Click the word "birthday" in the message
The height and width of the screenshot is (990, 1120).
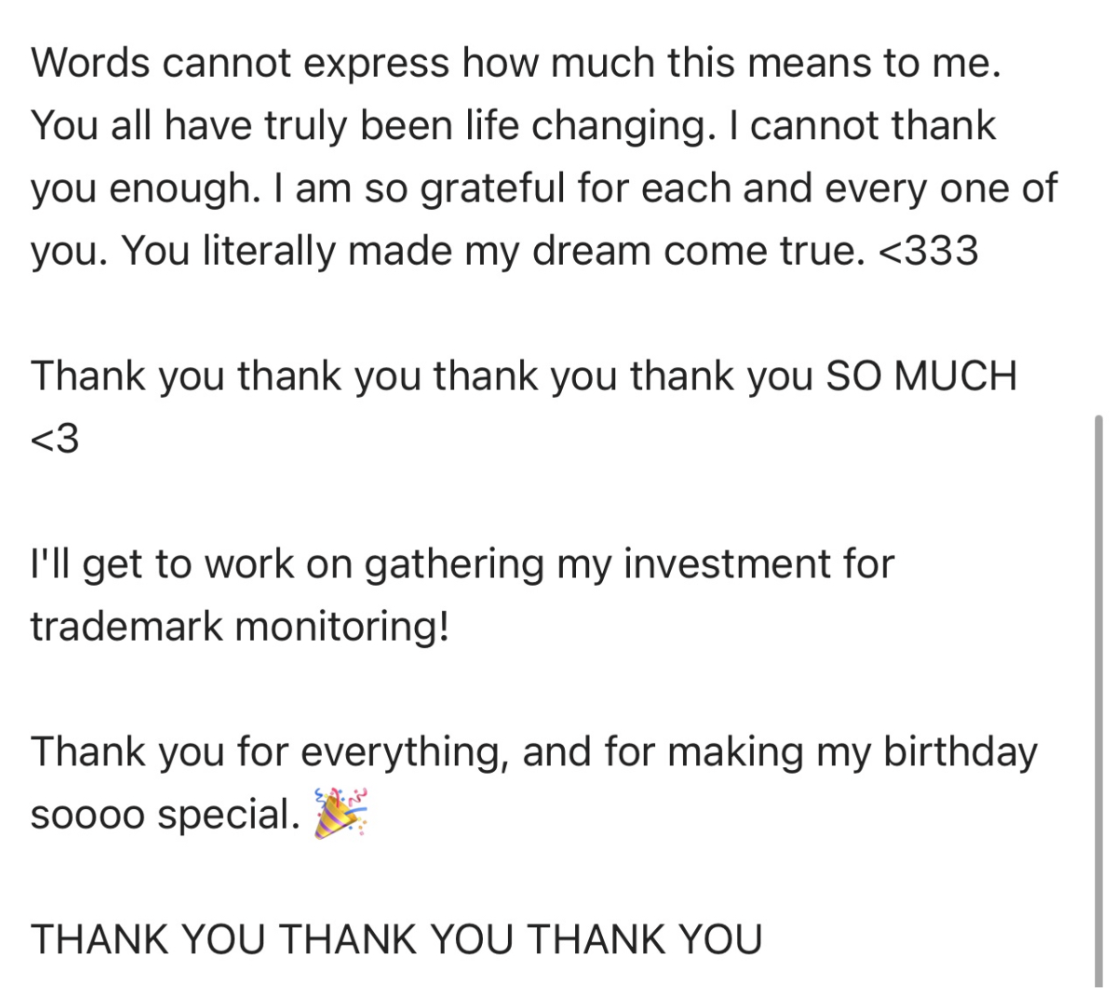tap(960, 752)
